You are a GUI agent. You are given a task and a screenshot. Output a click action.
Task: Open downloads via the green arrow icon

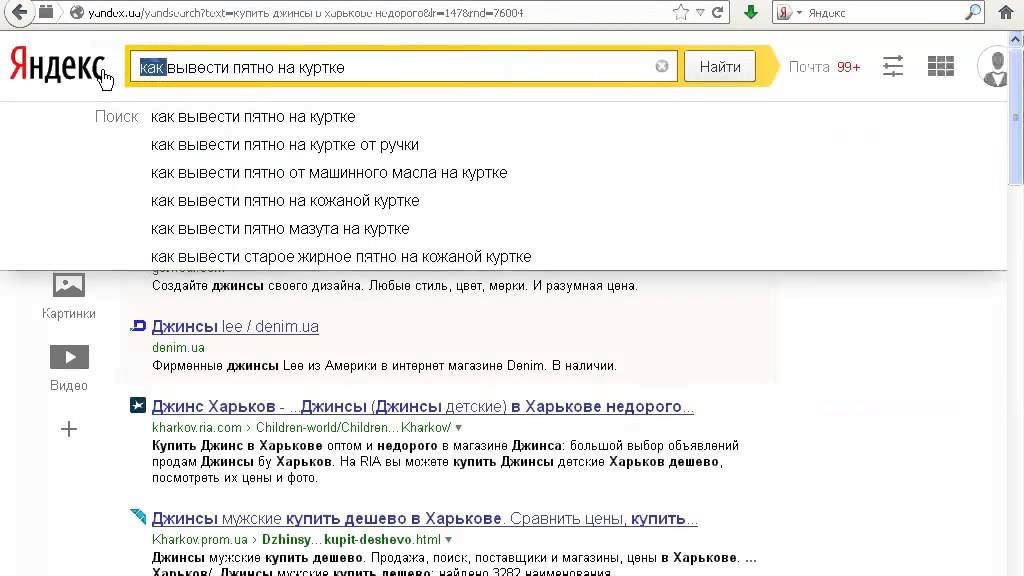pos(751,13)
